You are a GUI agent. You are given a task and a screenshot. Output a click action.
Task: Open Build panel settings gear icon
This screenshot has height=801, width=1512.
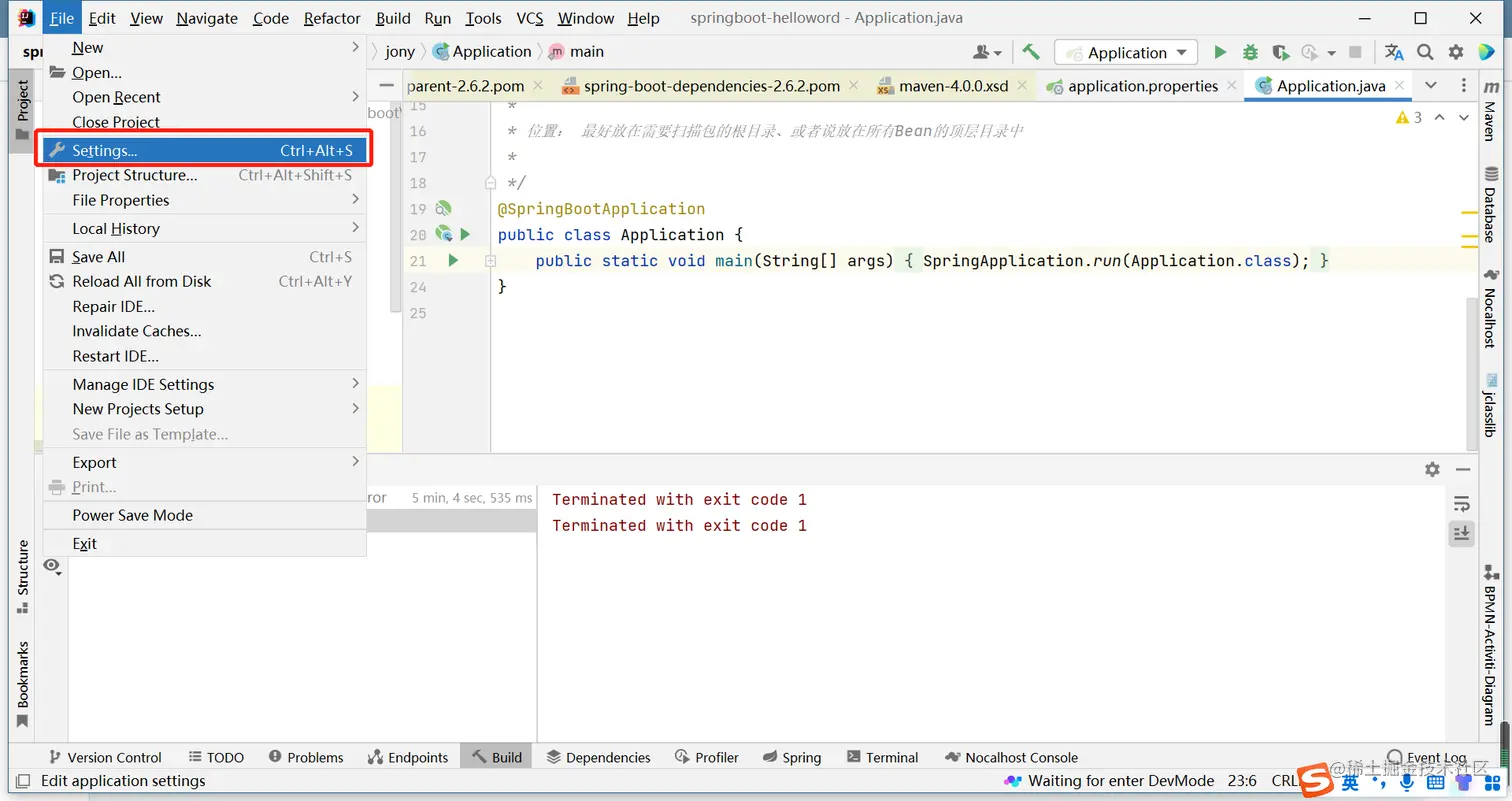point(1432,469)
